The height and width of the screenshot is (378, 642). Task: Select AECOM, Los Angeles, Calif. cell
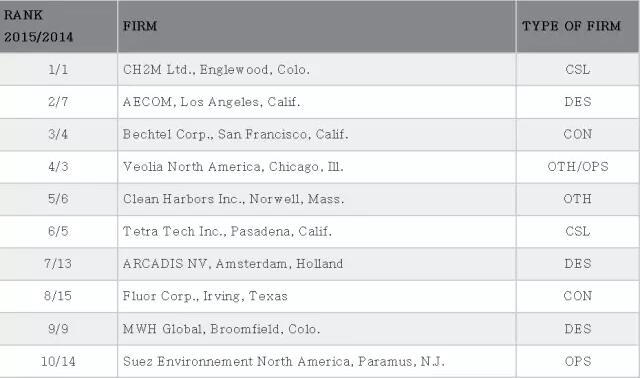[x=316, y=102]
